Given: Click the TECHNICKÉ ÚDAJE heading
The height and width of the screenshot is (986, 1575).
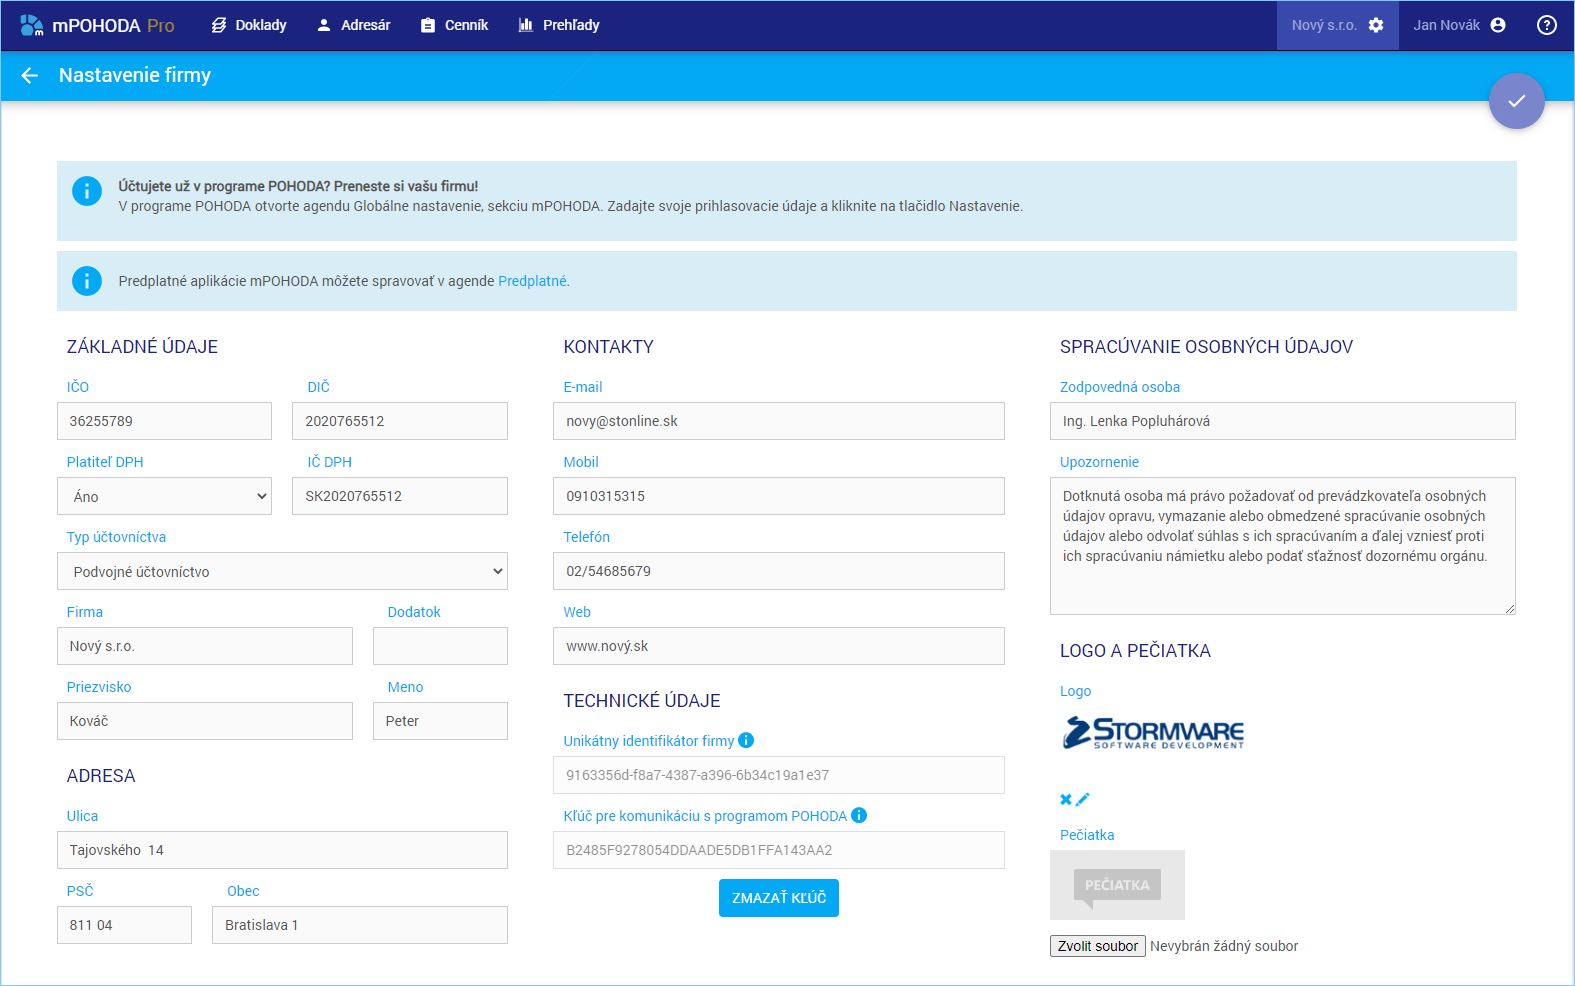Looking at the screenshot, I should (642, 701).
